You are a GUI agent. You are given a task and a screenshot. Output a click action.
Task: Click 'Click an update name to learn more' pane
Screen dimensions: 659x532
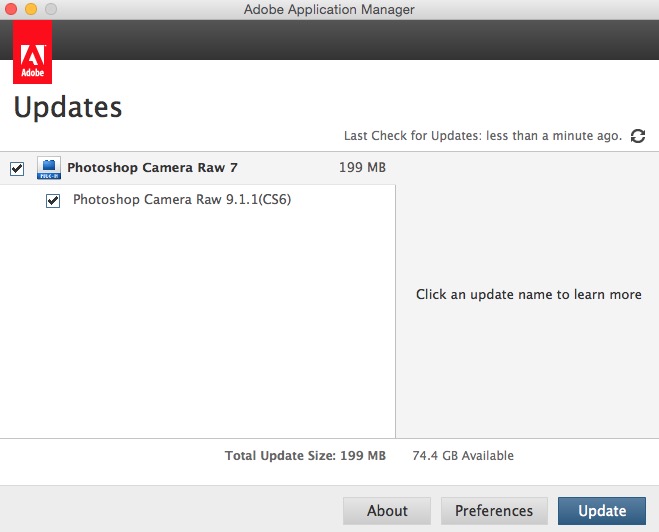point(528,294)
